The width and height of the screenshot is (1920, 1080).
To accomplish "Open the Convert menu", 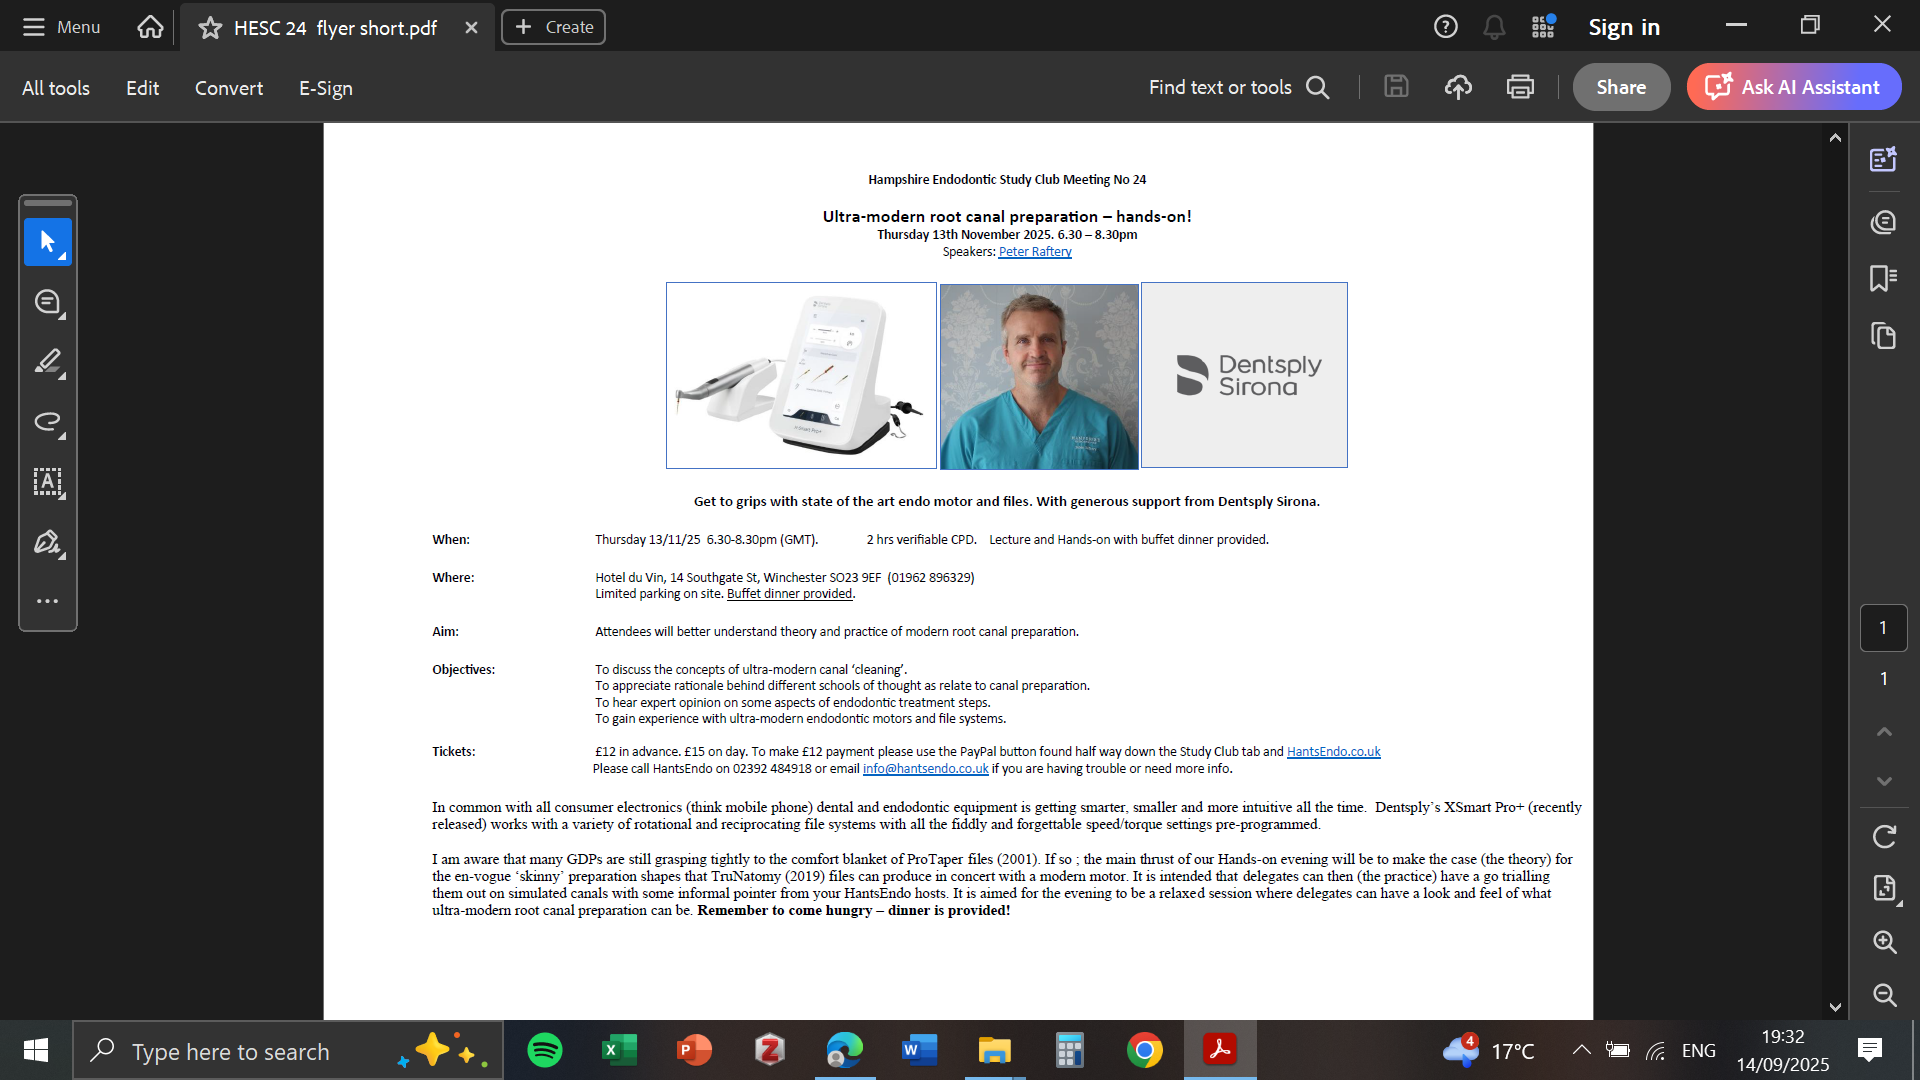I will [229, 88].
